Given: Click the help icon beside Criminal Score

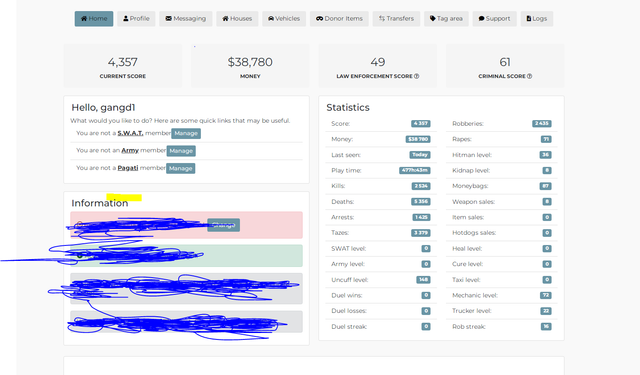Looking at the screenshot, I should tap(529, 76).
